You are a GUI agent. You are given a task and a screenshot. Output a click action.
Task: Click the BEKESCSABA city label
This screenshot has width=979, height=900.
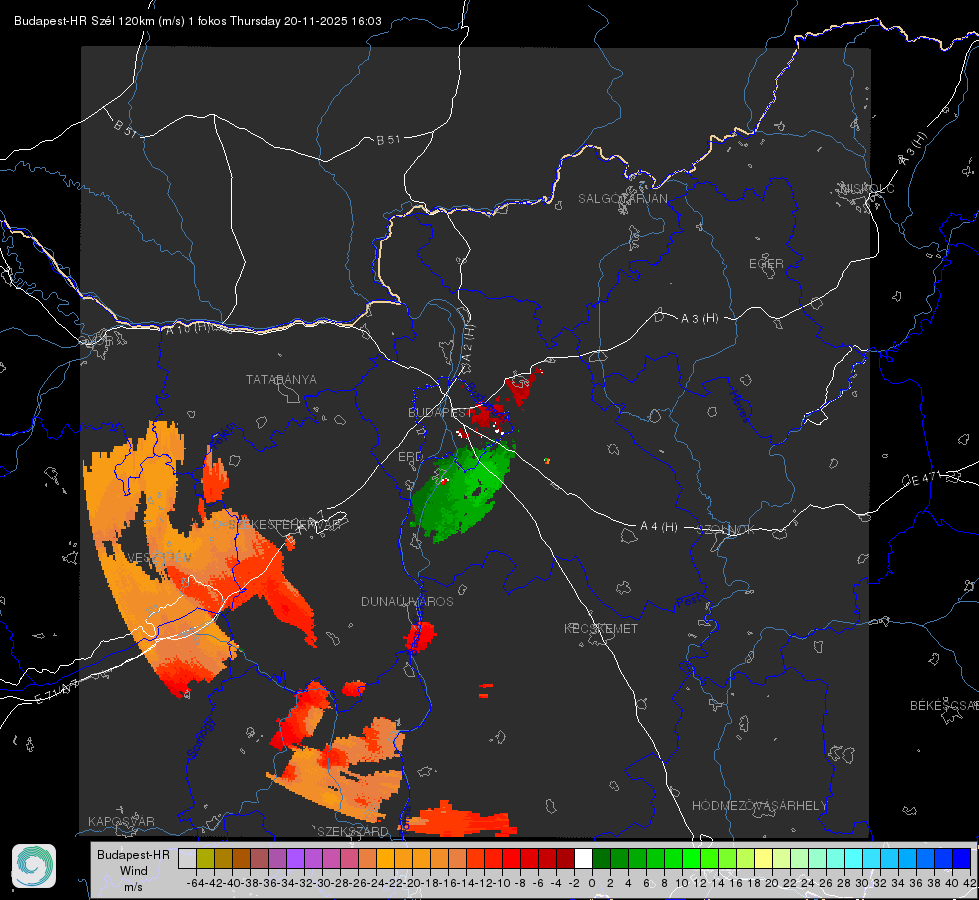point(944,705)
